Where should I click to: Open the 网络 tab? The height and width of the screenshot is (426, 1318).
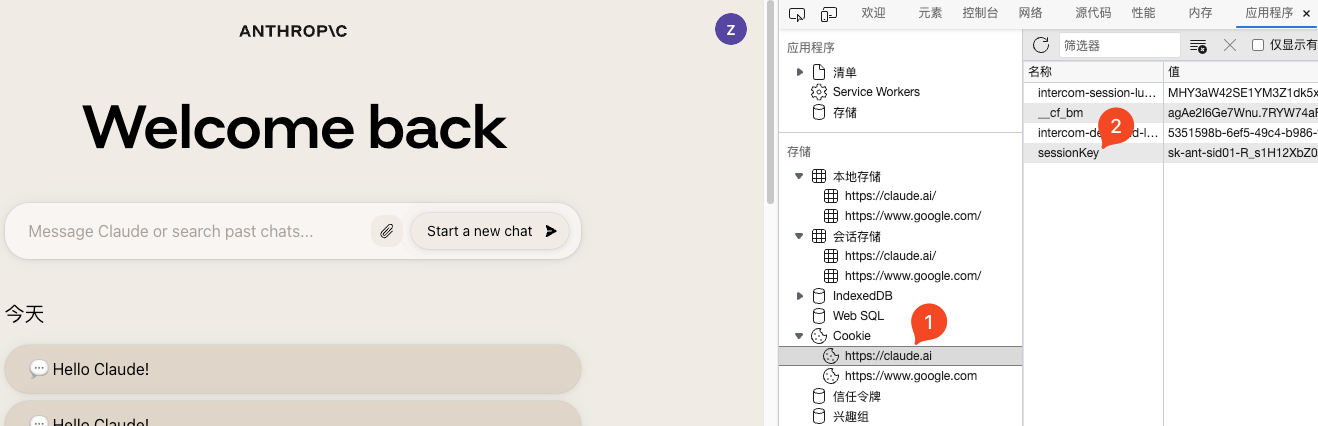click(1031, 13)
